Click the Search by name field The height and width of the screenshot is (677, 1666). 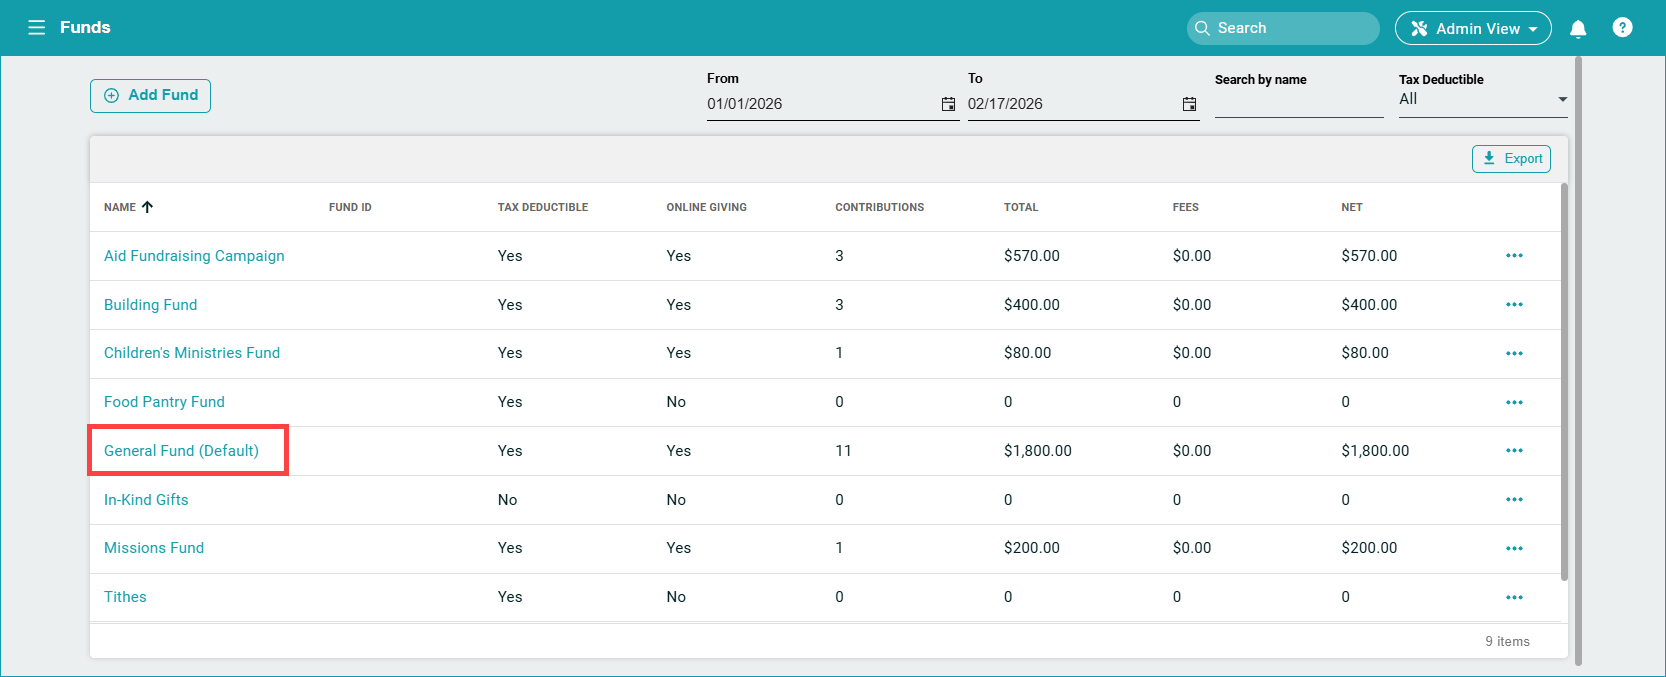[x=1298, y=104]
